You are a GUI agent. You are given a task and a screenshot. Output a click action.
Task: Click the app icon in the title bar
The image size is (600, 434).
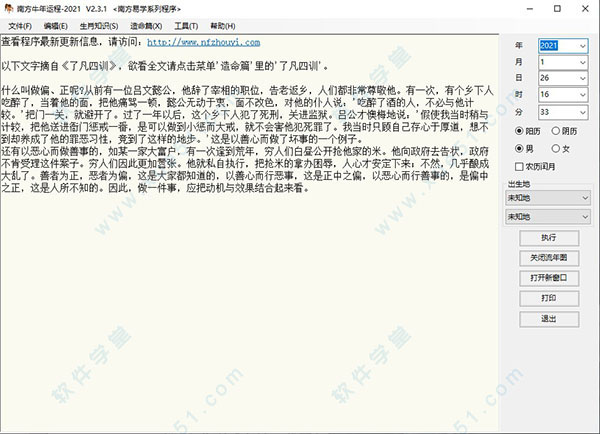[x=9, y=8]
